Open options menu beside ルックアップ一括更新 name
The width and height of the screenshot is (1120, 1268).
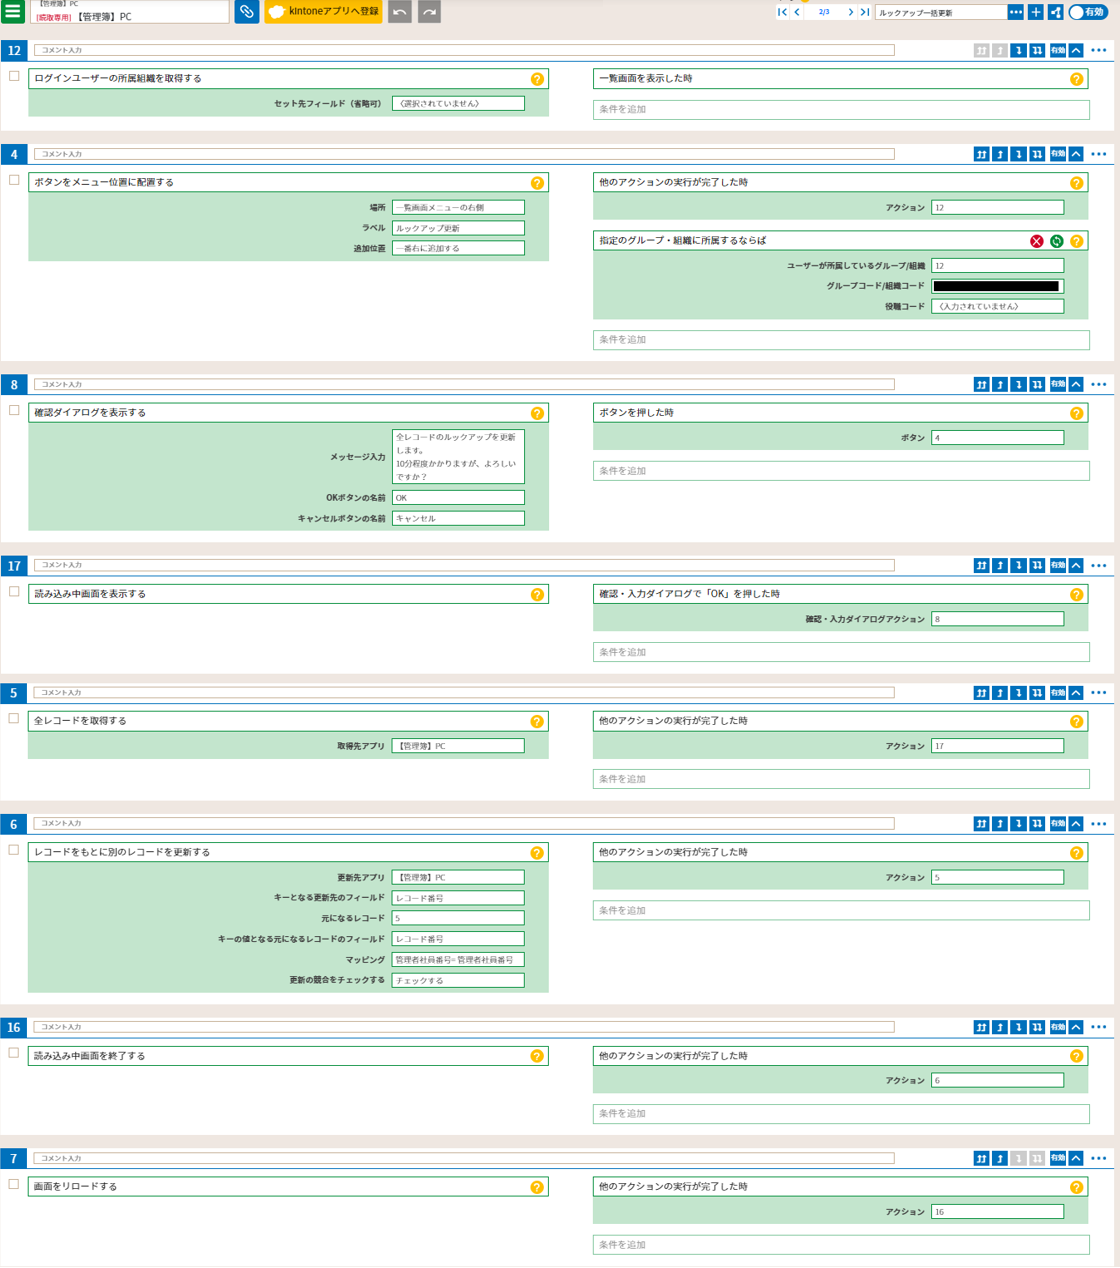1015,12
